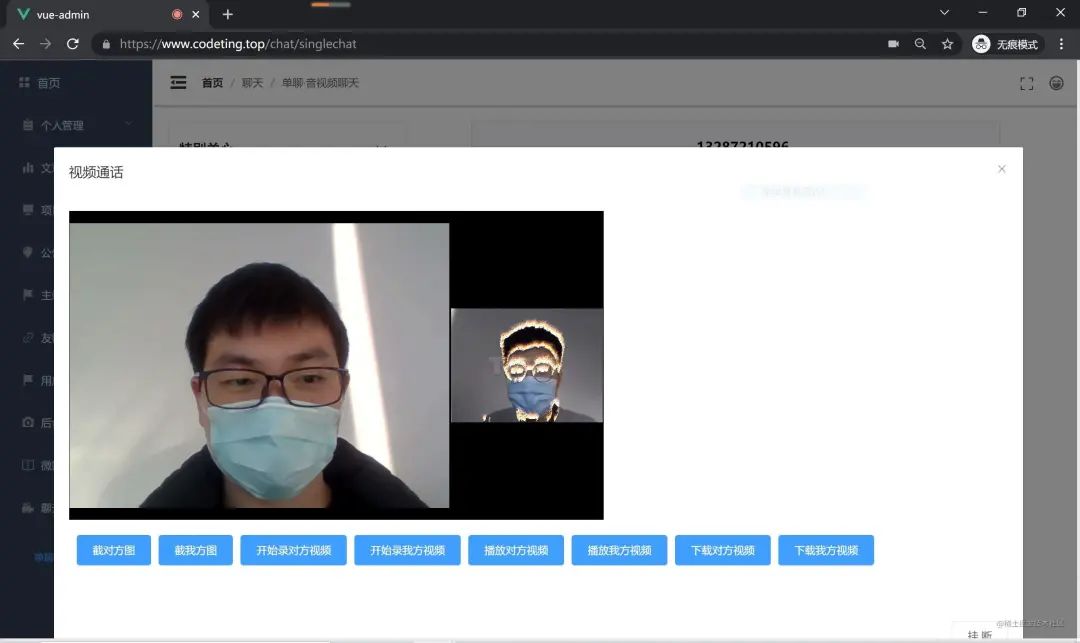Click the bar chart sidebar icon
Screen dimensions: 1080x643
pos(28,167)
